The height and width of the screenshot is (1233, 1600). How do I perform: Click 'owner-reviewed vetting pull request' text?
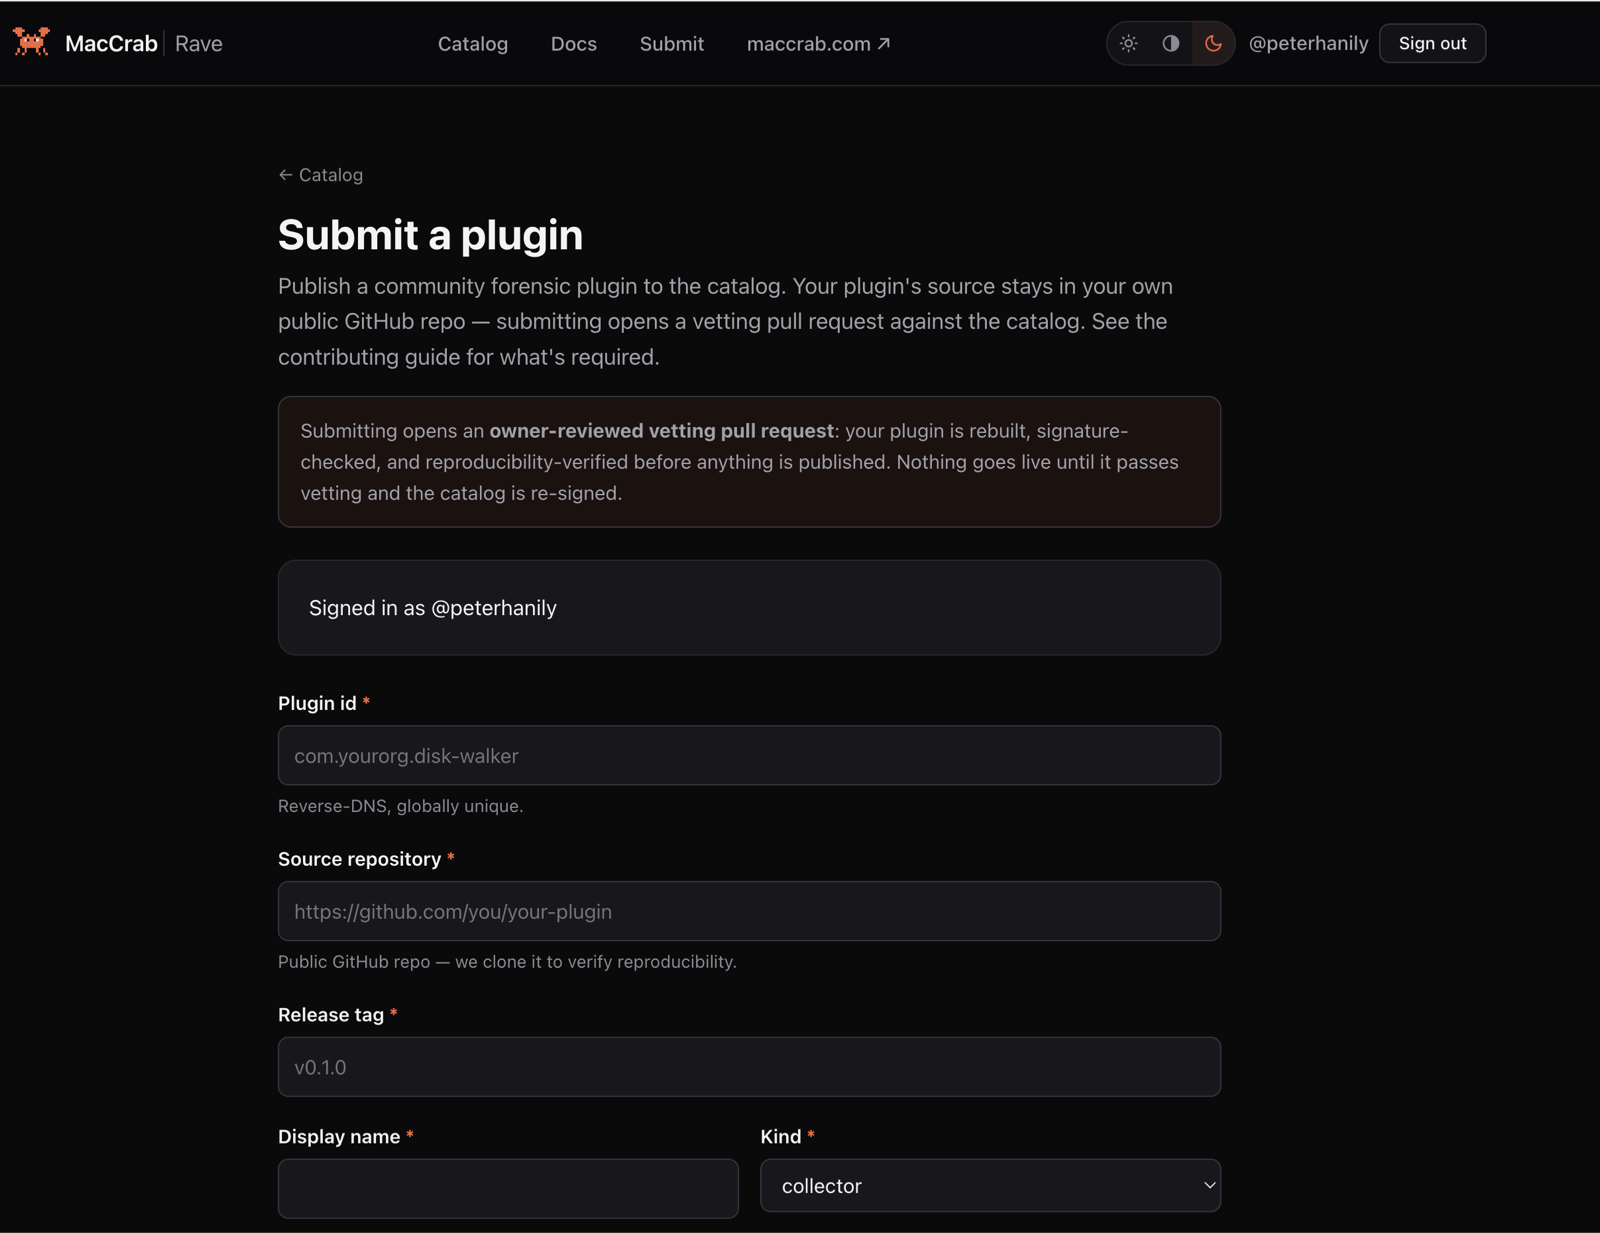tap(661, 431)
